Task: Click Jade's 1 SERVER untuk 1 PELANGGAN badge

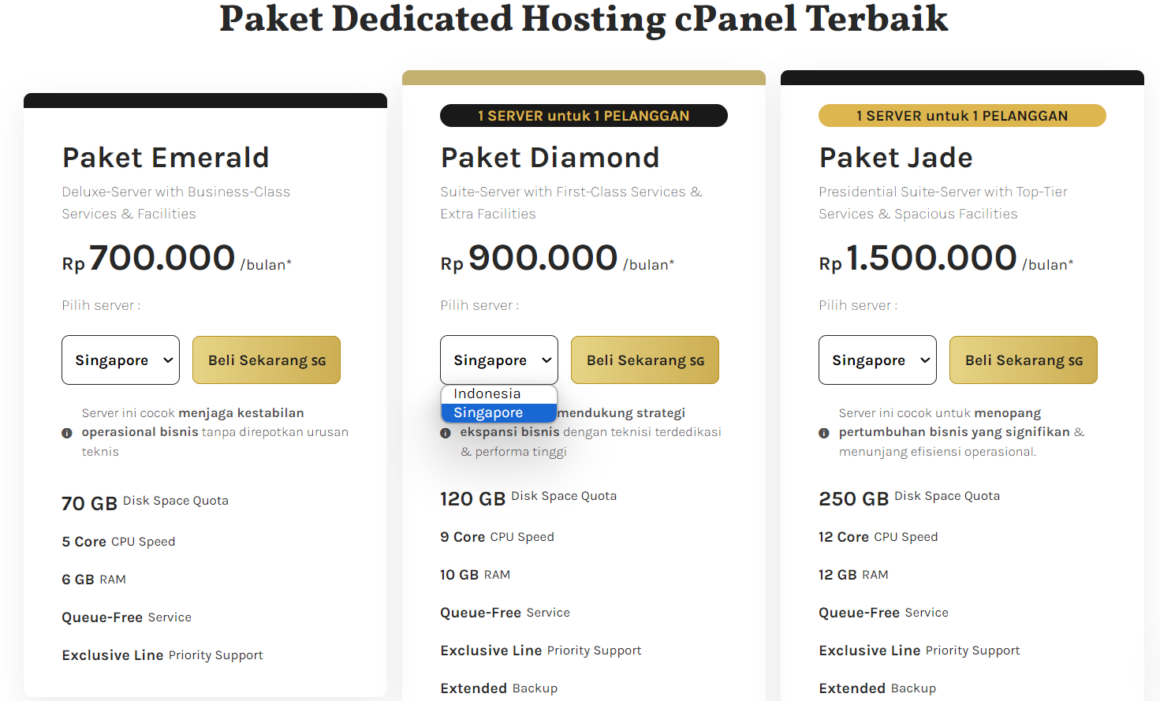Action: (962, 115)
